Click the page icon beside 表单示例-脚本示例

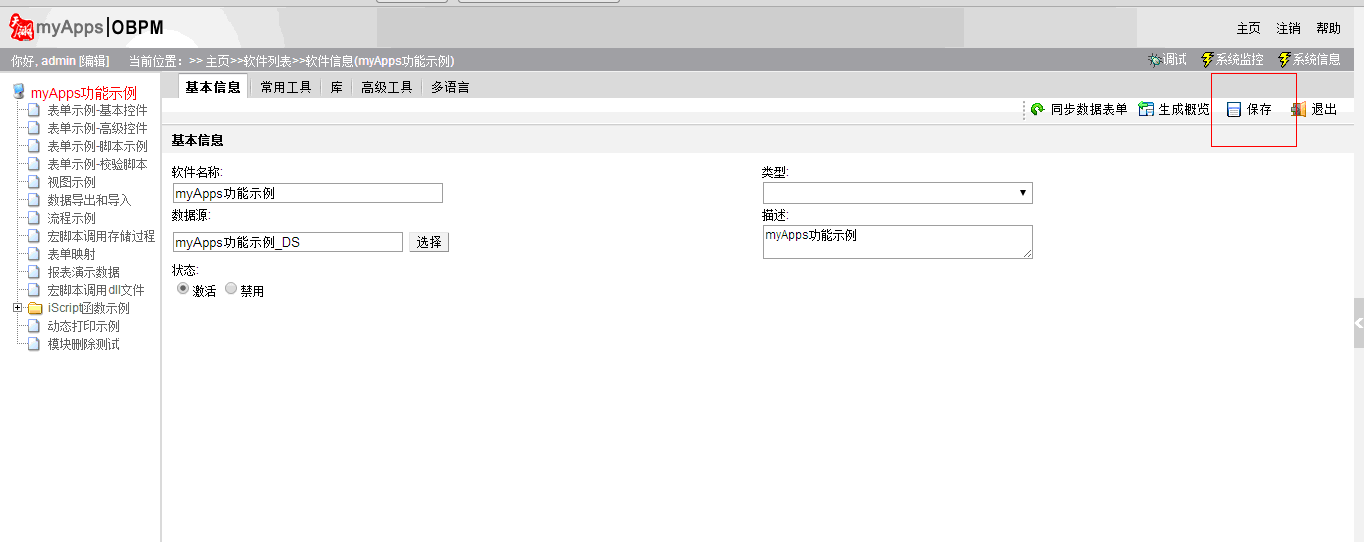(34, 146)
